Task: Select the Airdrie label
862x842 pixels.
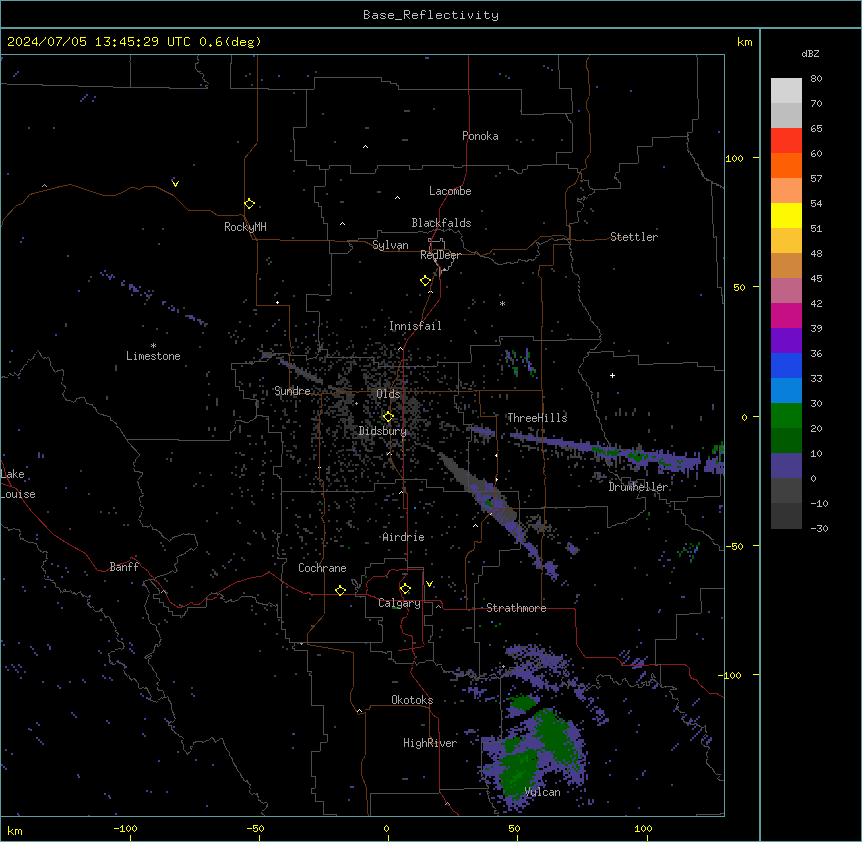Action: click(403, 537)
